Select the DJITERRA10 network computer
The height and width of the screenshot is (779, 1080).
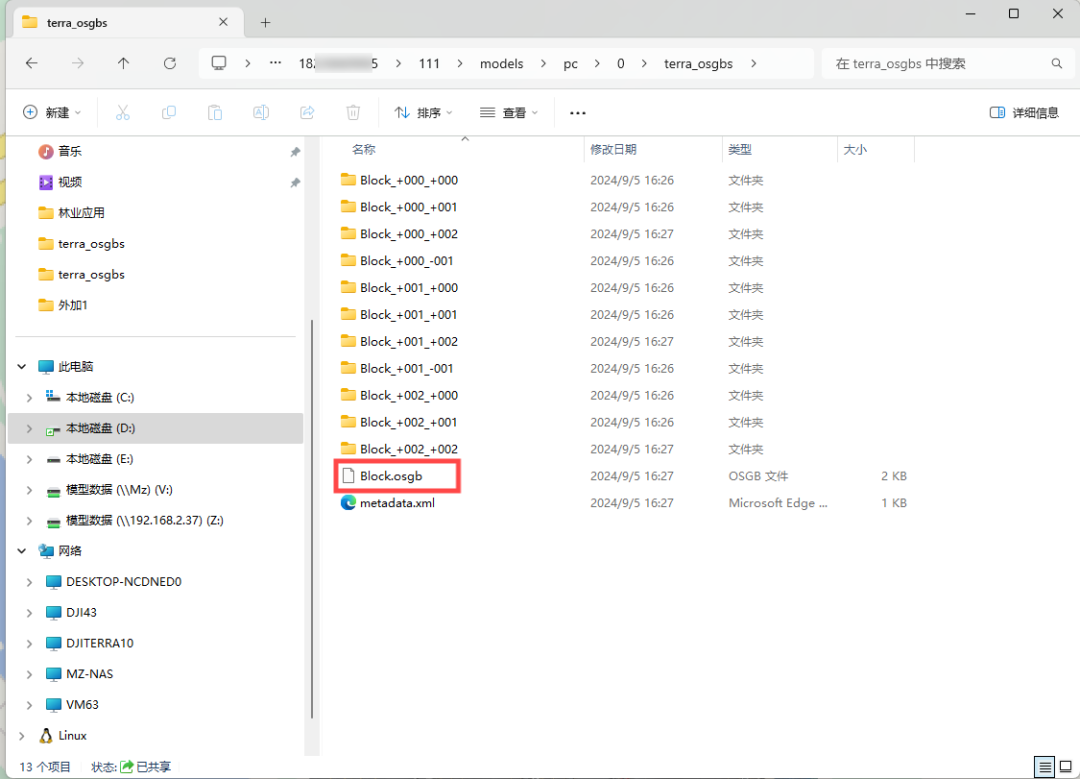[99, 643]
